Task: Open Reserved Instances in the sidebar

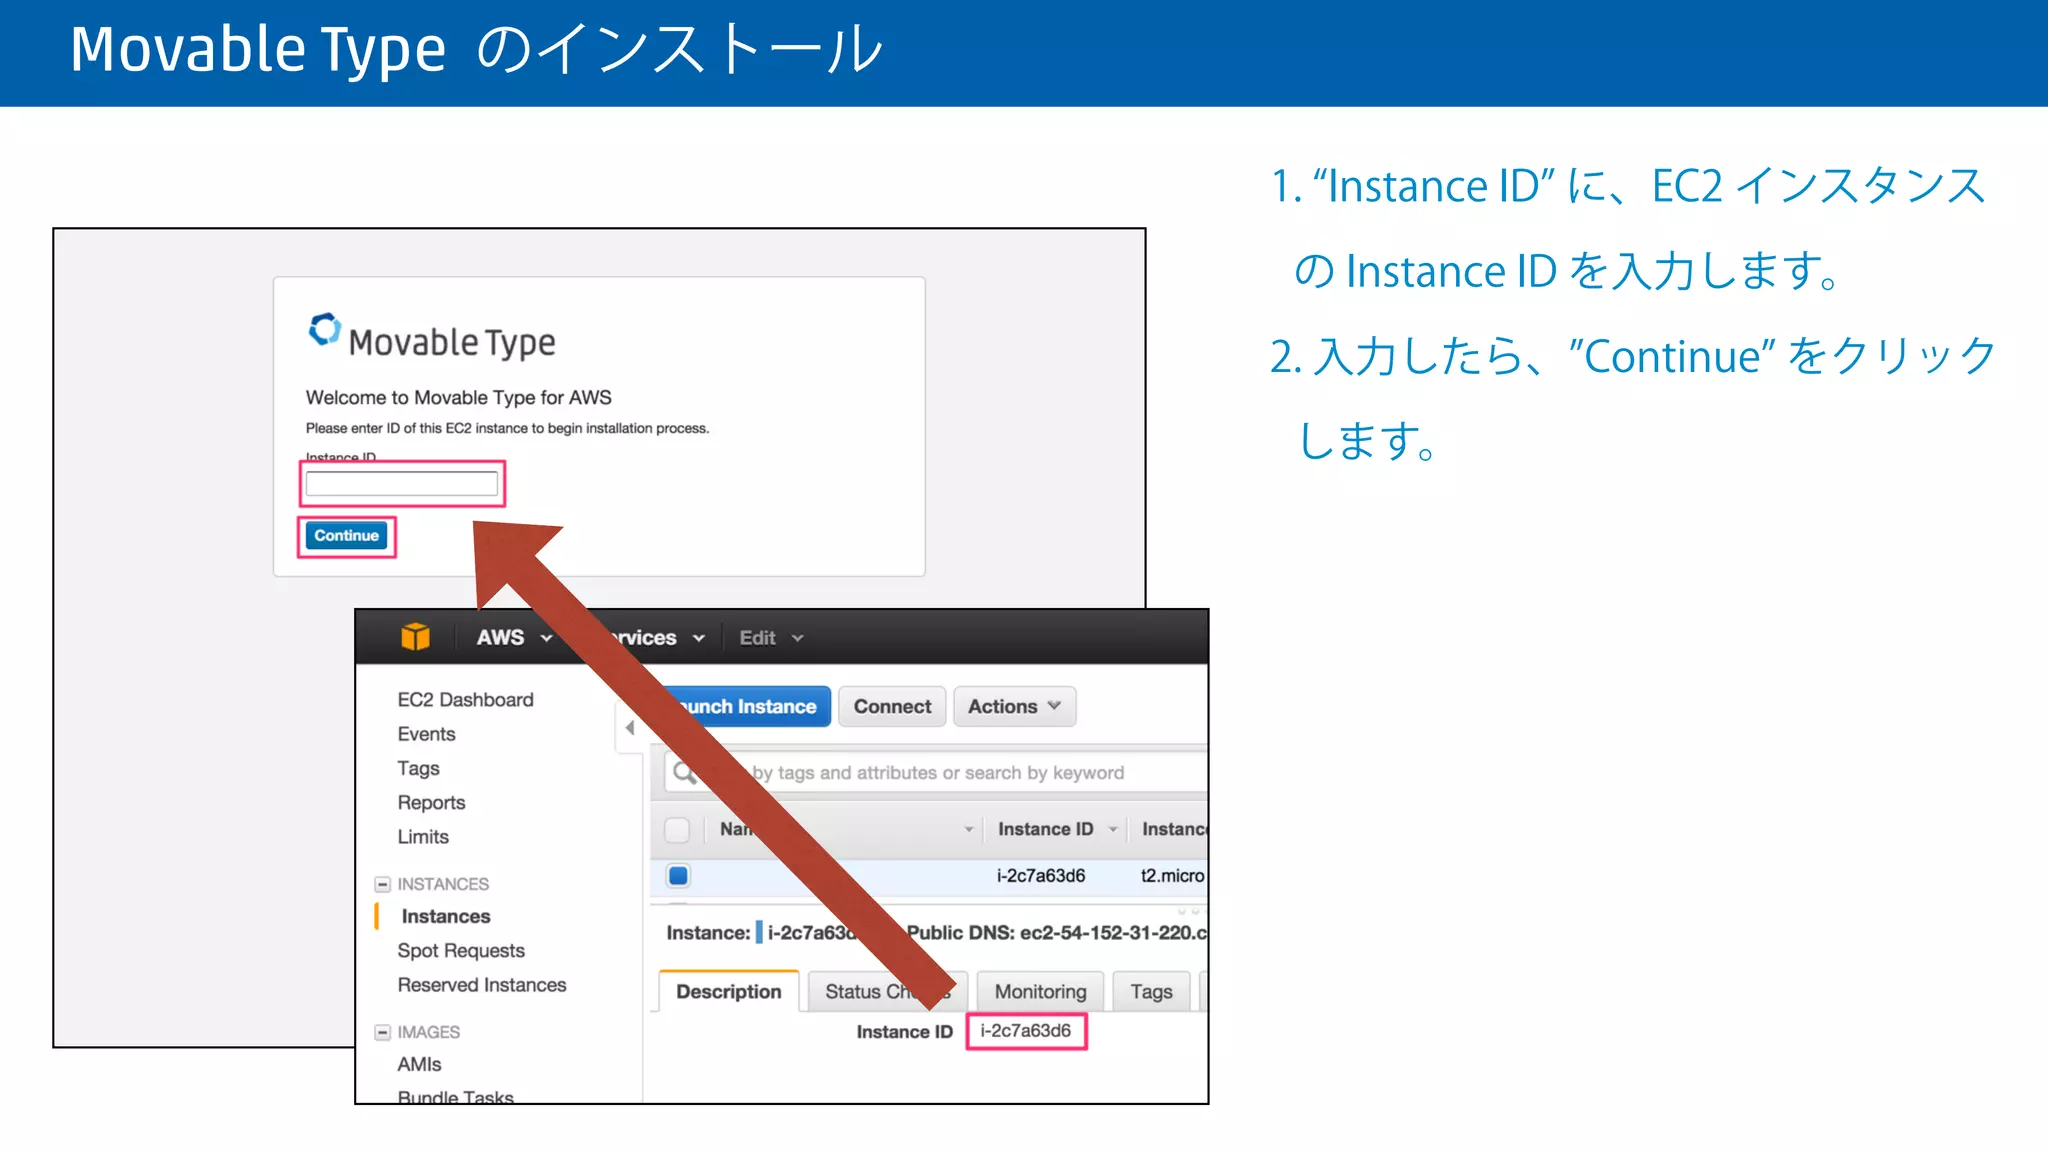Action: pos(482,985)
